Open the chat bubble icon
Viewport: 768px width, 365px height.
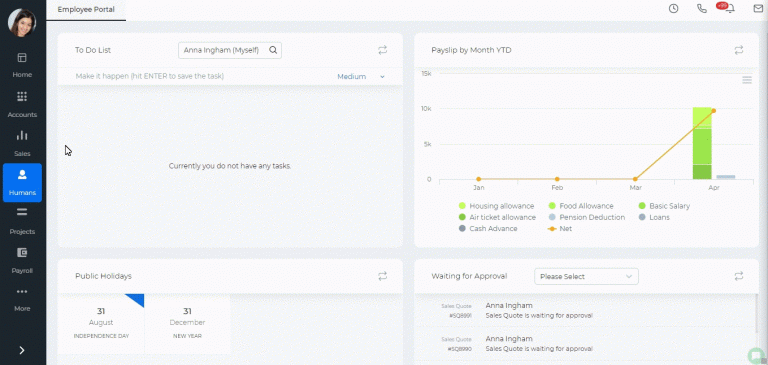(757, 356)
